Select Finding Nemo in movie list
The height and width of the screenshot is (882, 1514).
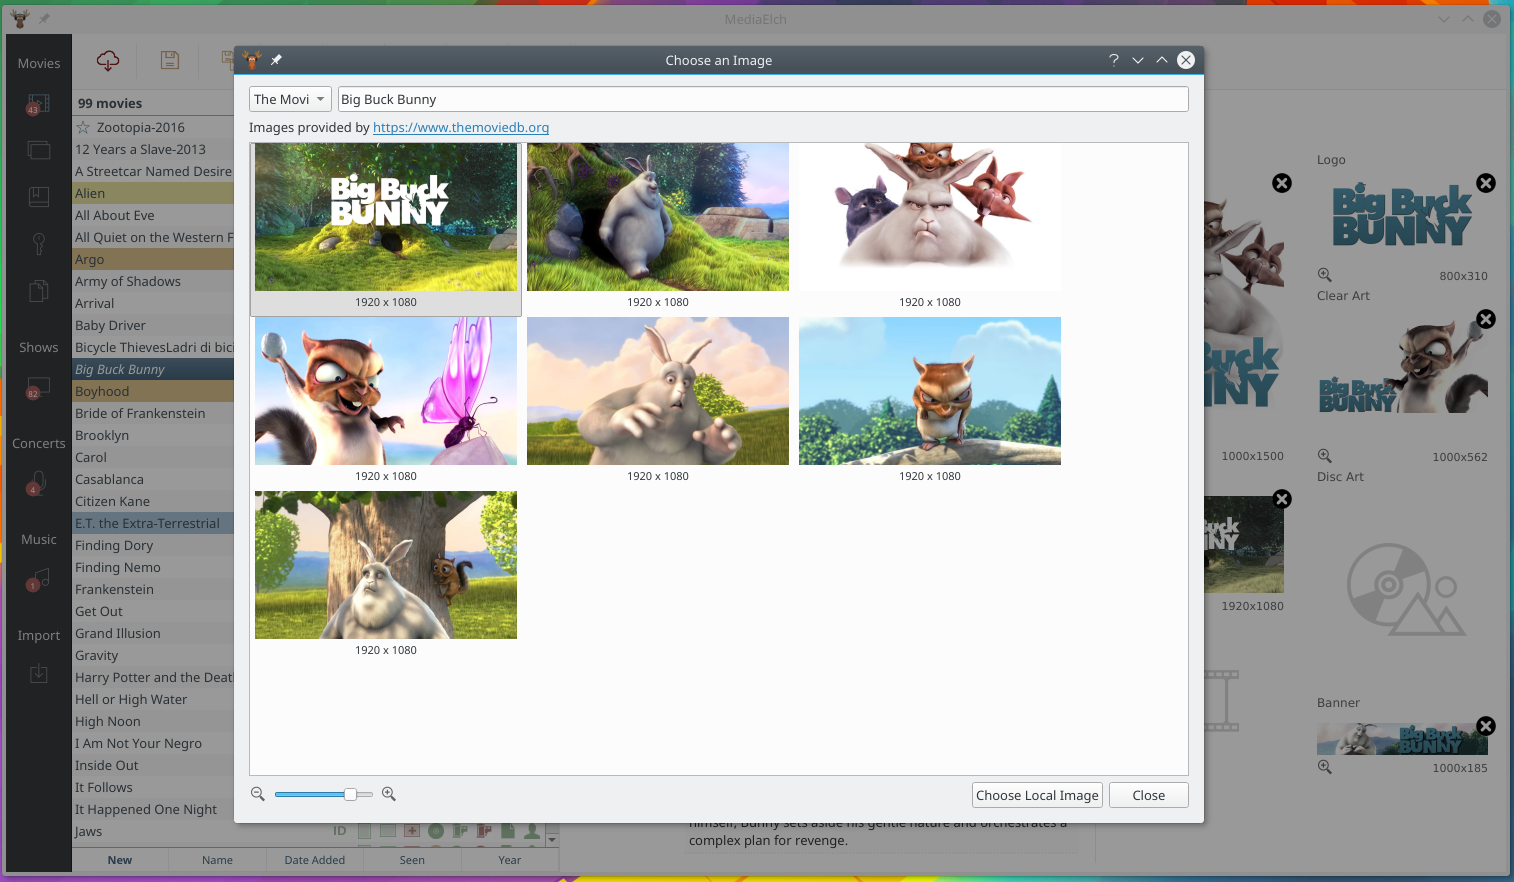click(153, 568)
